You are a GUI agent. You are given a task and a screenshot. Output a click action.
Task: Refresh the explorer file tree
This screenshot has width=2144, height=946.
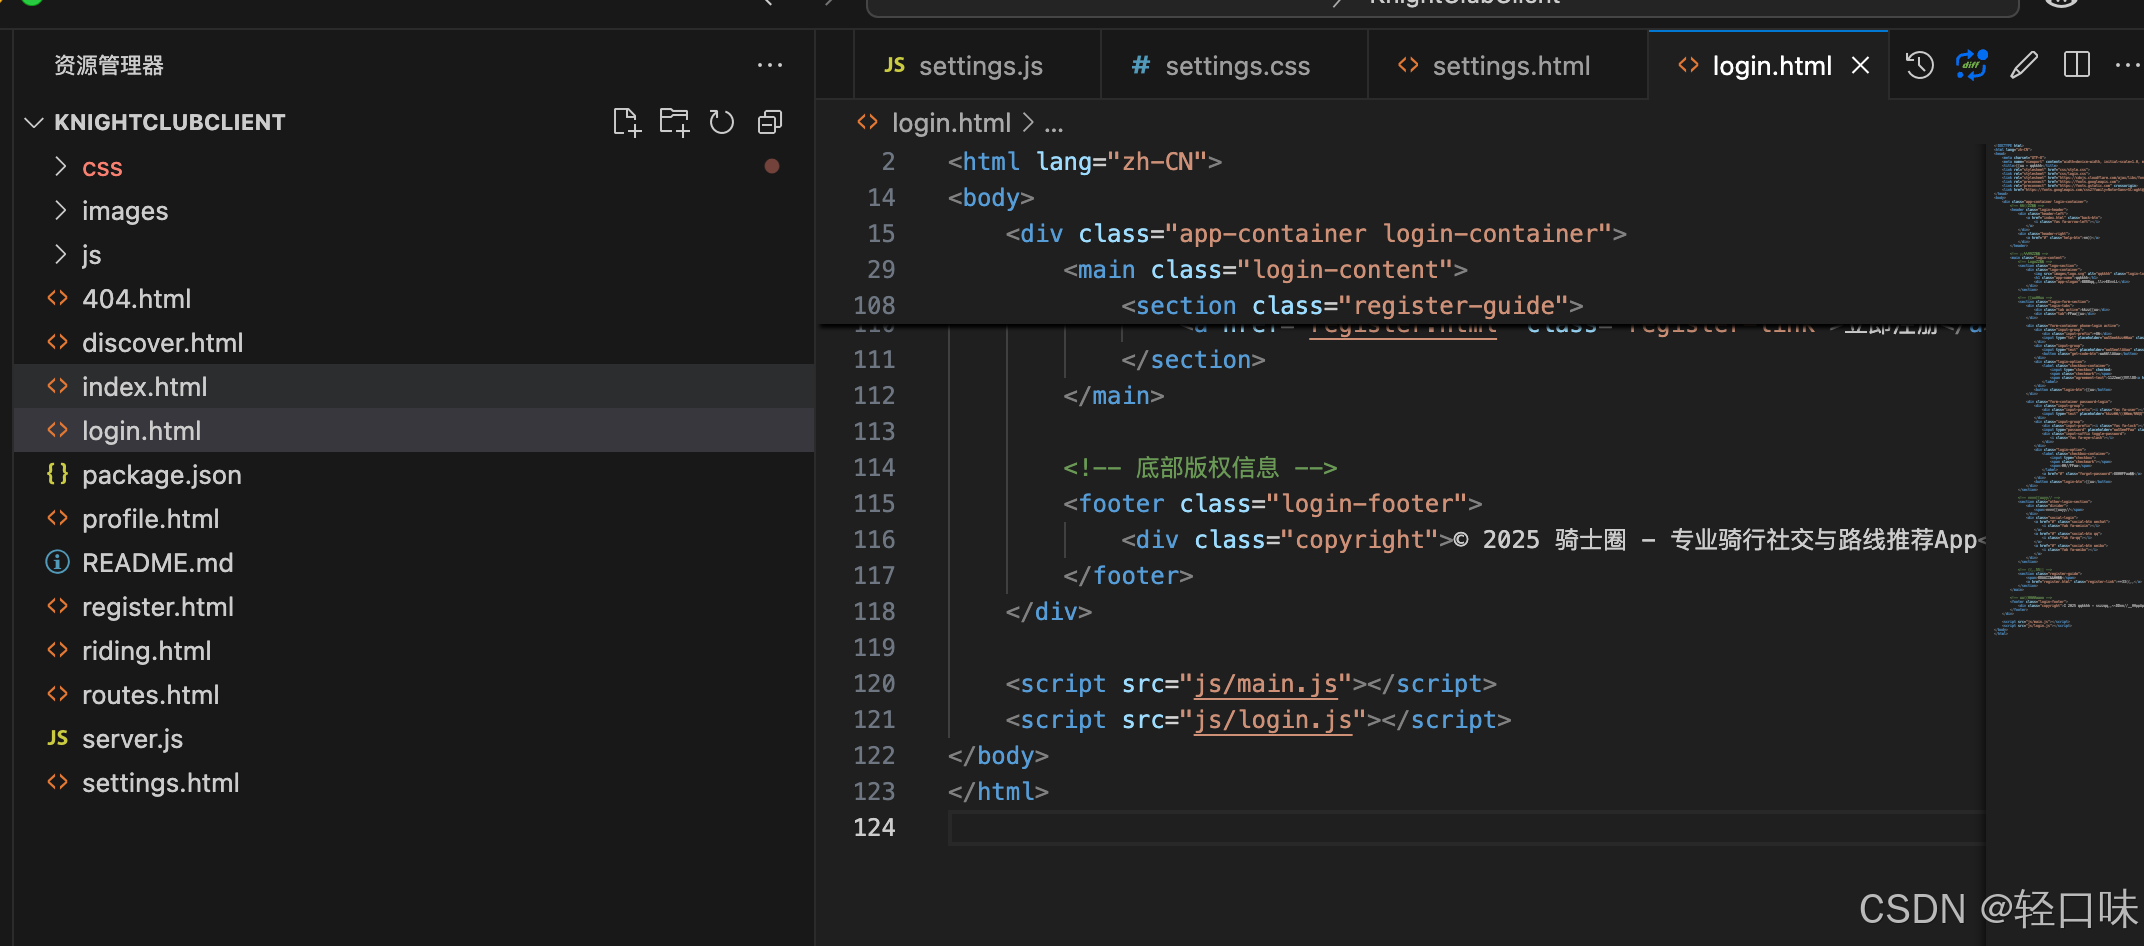(722, 122)
